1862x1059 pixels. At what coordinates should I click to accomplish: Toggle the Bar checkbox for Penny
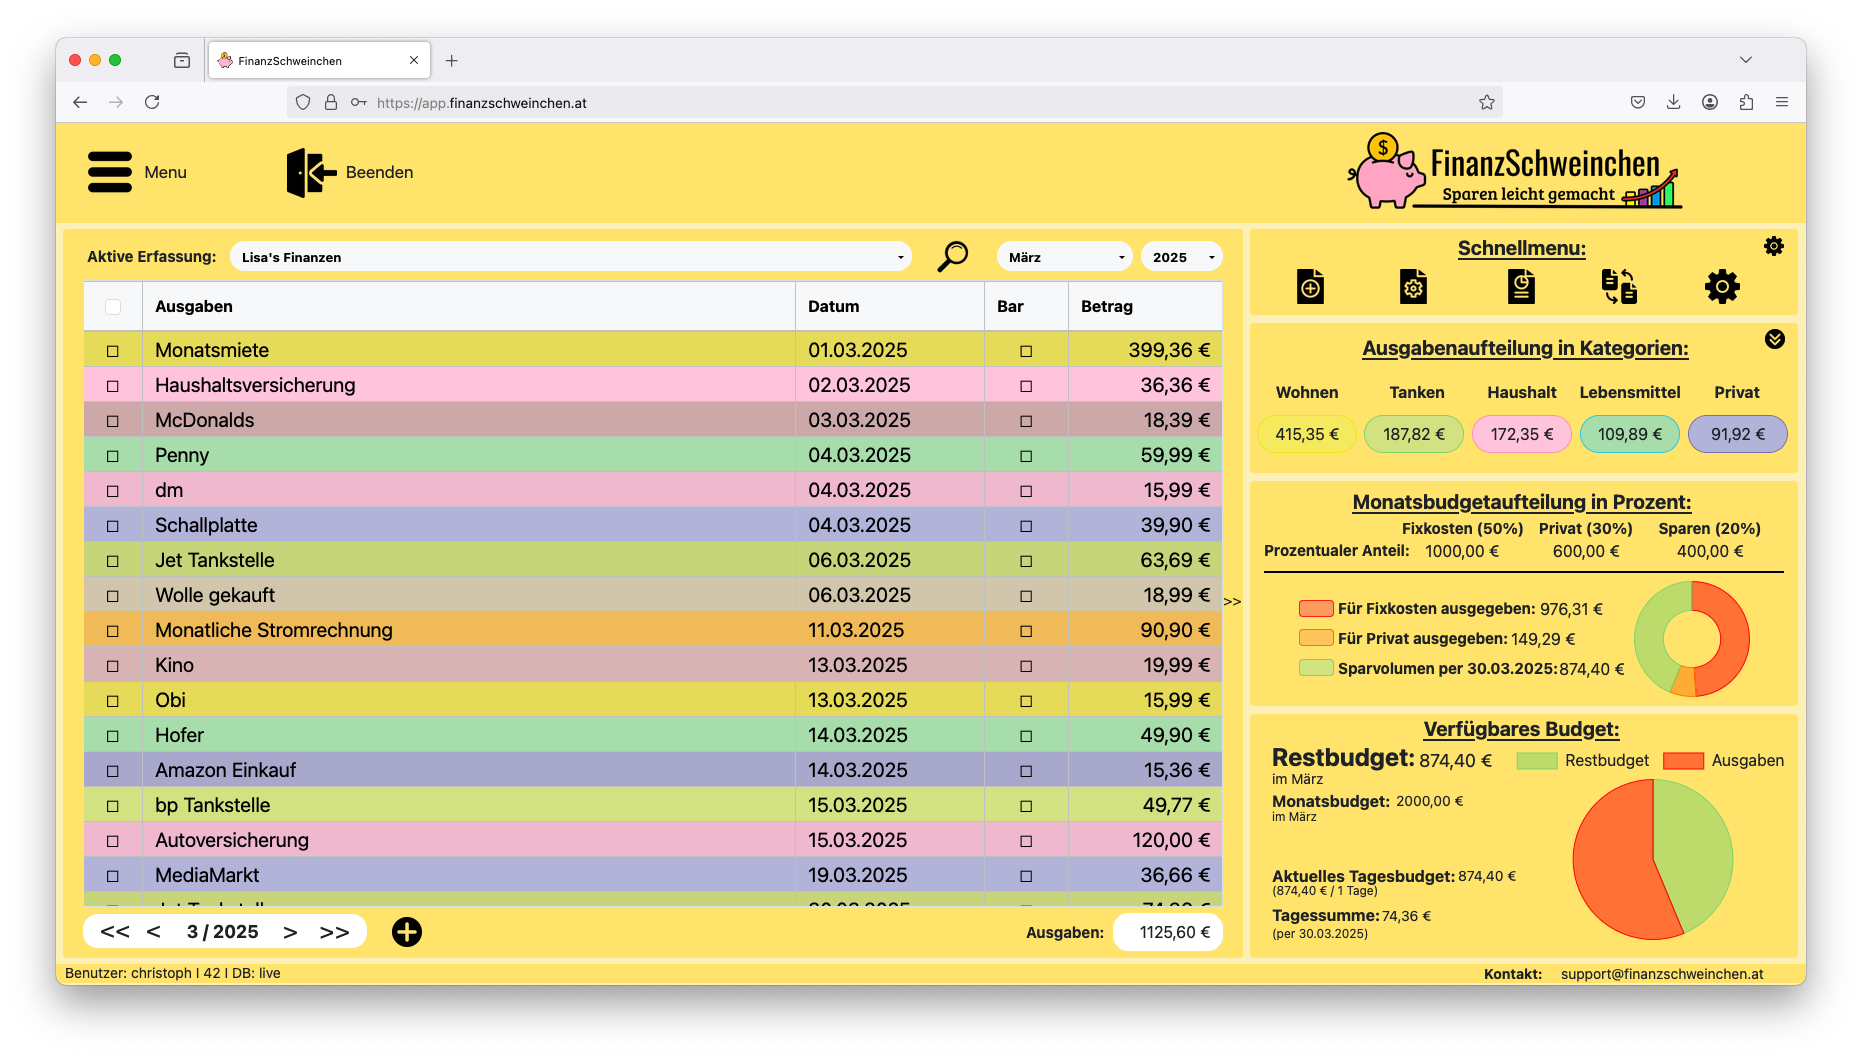pyautogui.click(x=1026, y=456)
